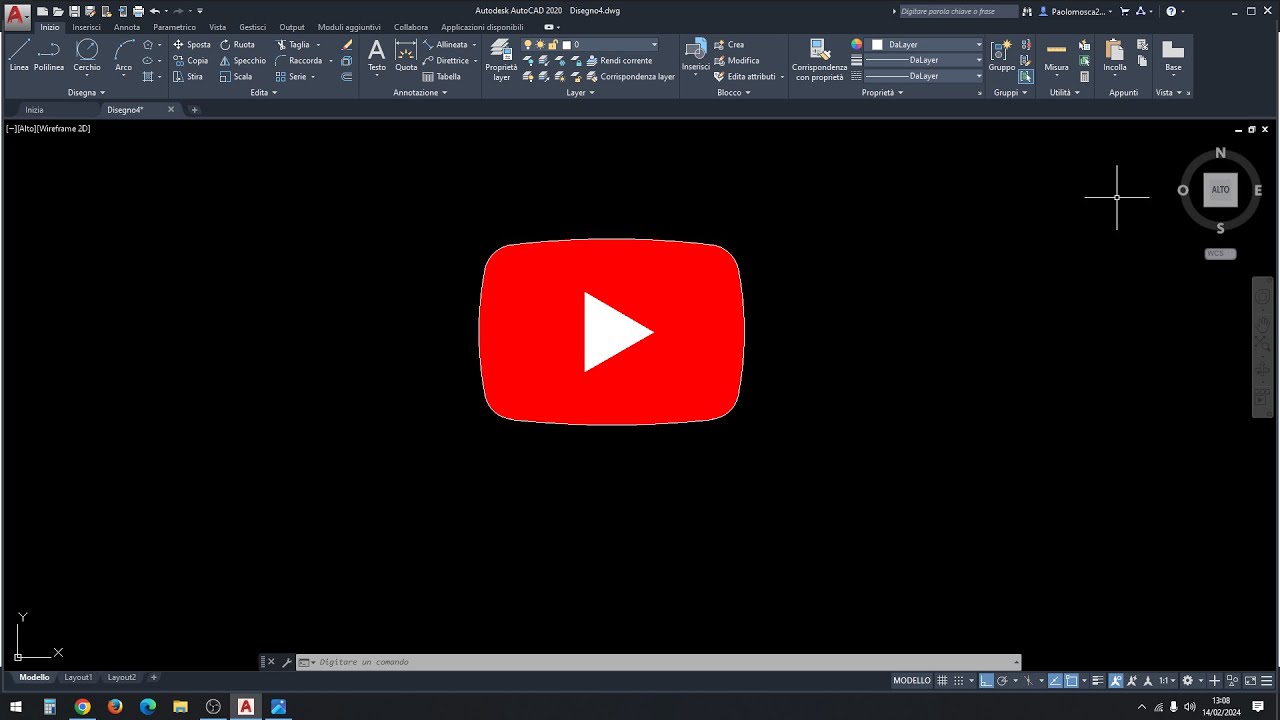Image resolution: width=1280 pixels, height=720 pixels.
Task: Click Corrispondenza con proprietà tool
Action: [x=819, y=60]
